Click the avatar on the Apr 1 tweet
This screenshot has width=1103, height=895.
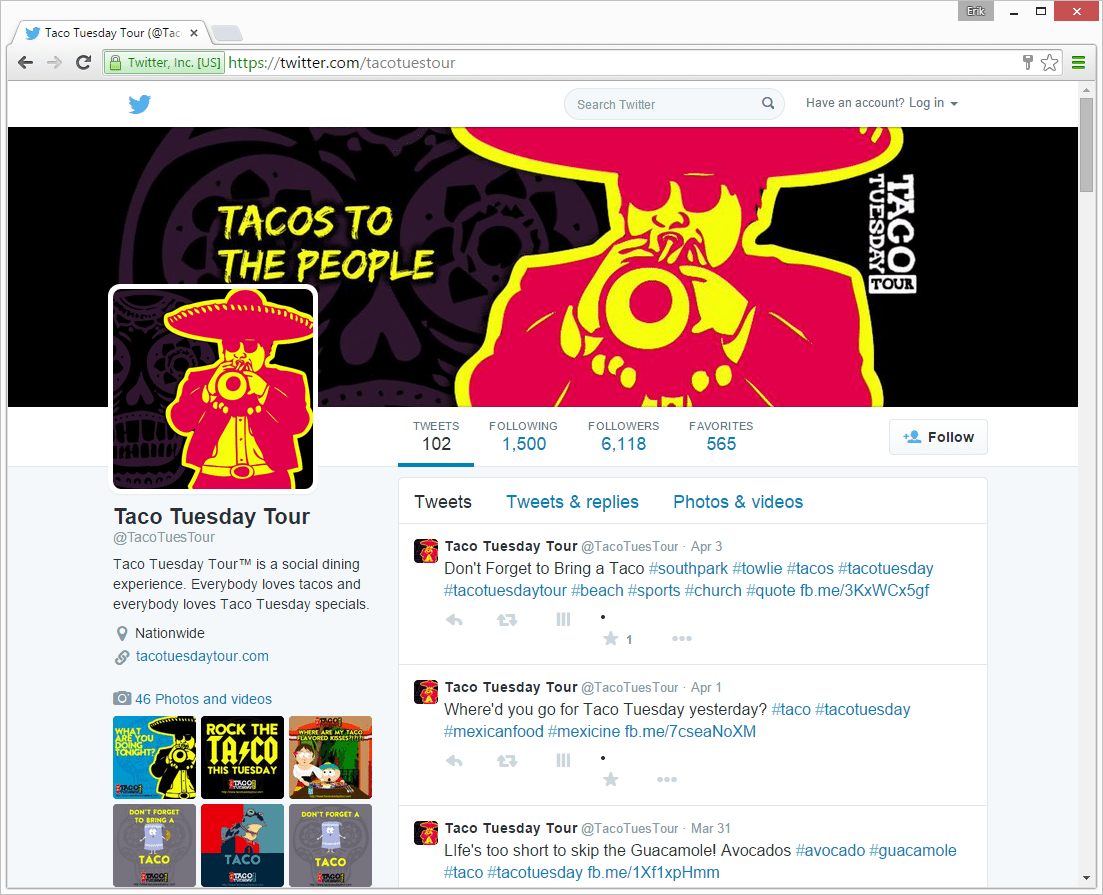point(426,692)
